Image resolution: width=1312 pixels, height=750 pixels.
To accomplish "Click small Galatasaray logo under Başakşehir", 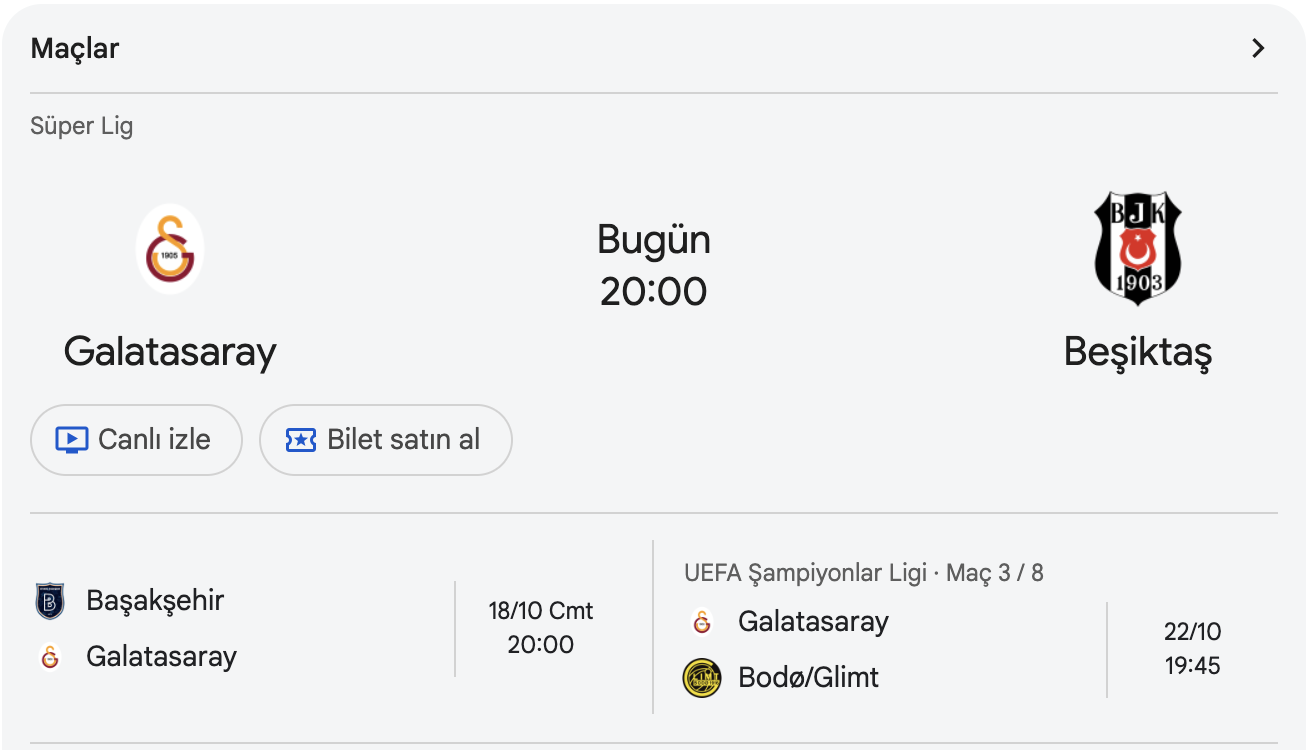I will (50, 657).
